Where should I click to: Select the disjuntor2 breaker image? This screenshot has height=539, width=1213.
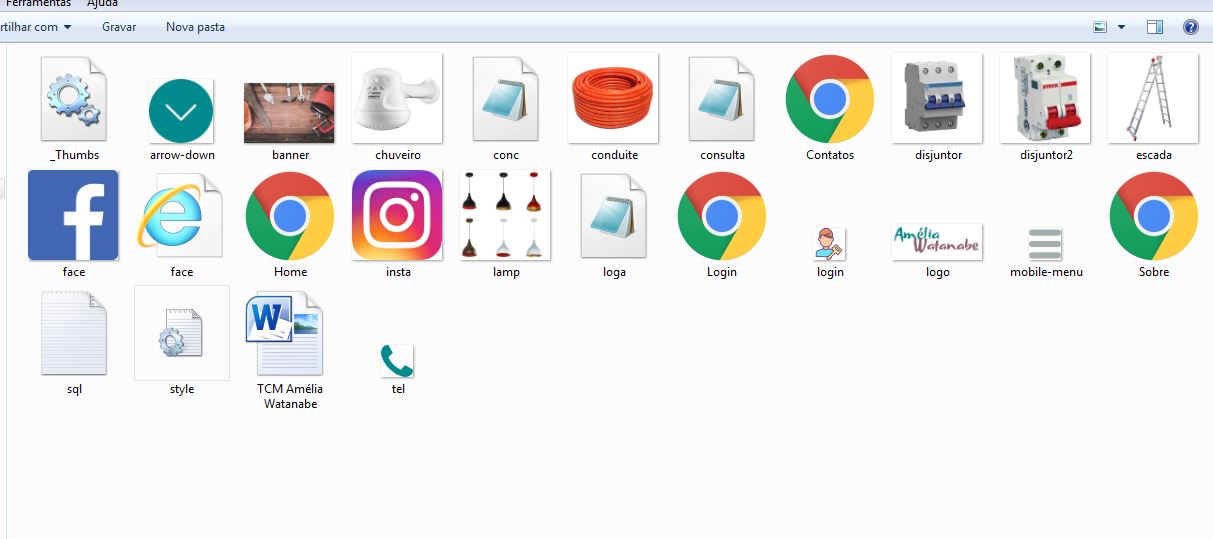(x=1046, y=98)
